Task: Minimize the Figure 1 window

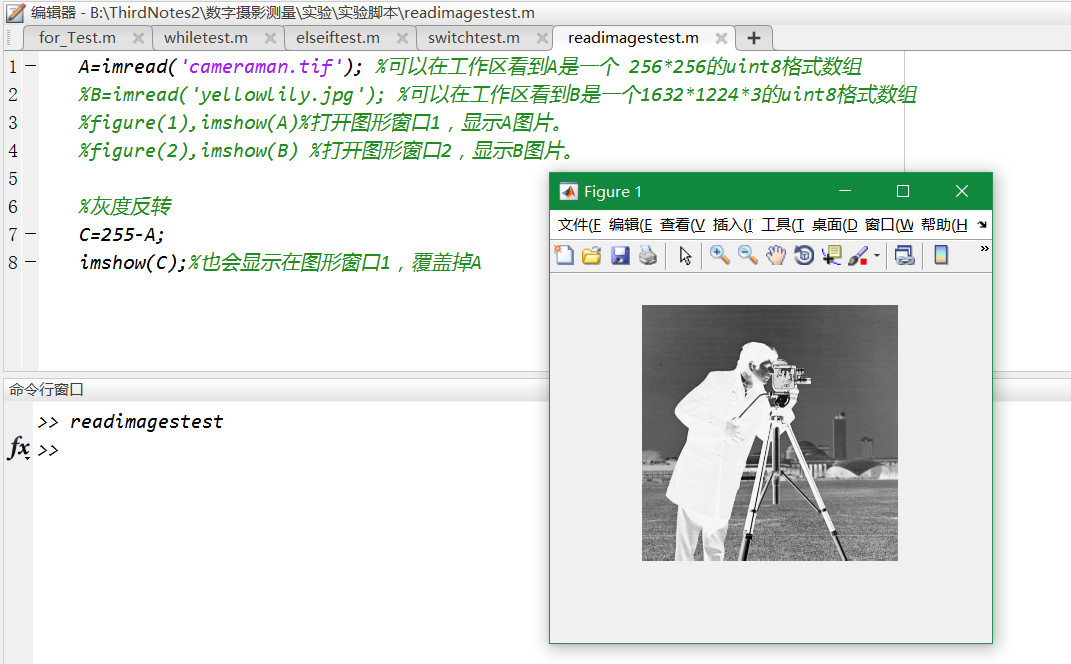Action: click(845, 191)
